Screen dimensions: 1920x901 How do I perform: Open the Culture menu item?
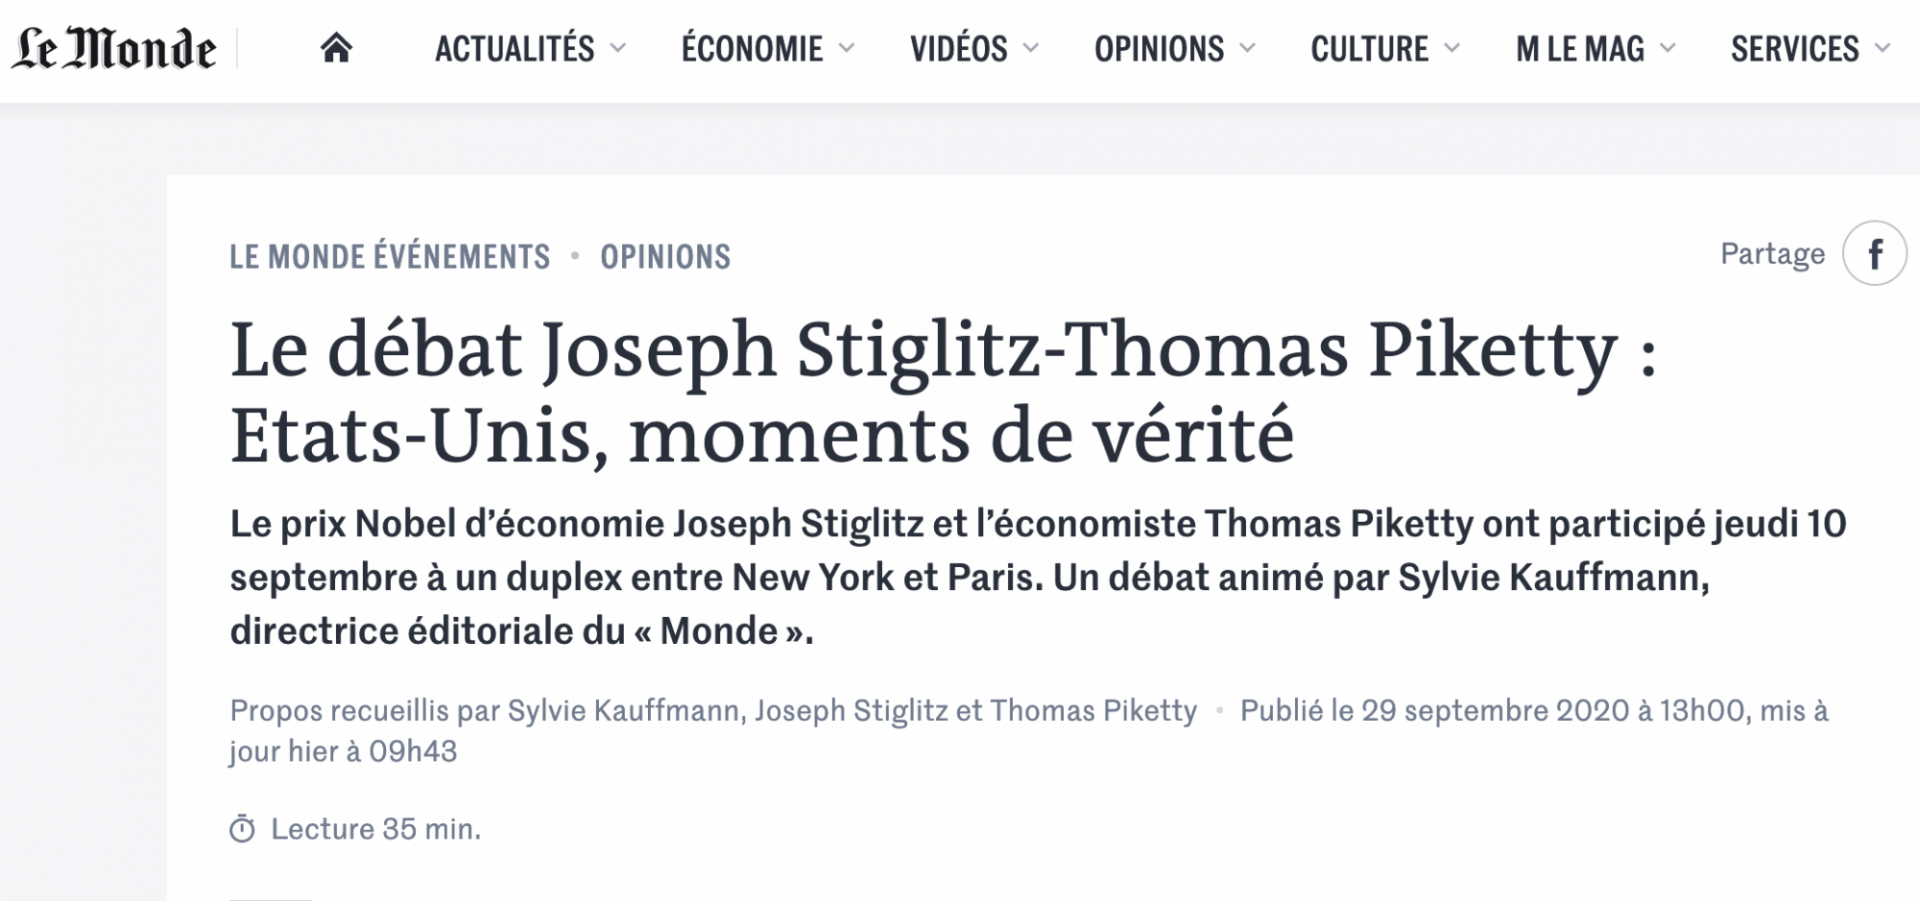[x=1369, y=48]
